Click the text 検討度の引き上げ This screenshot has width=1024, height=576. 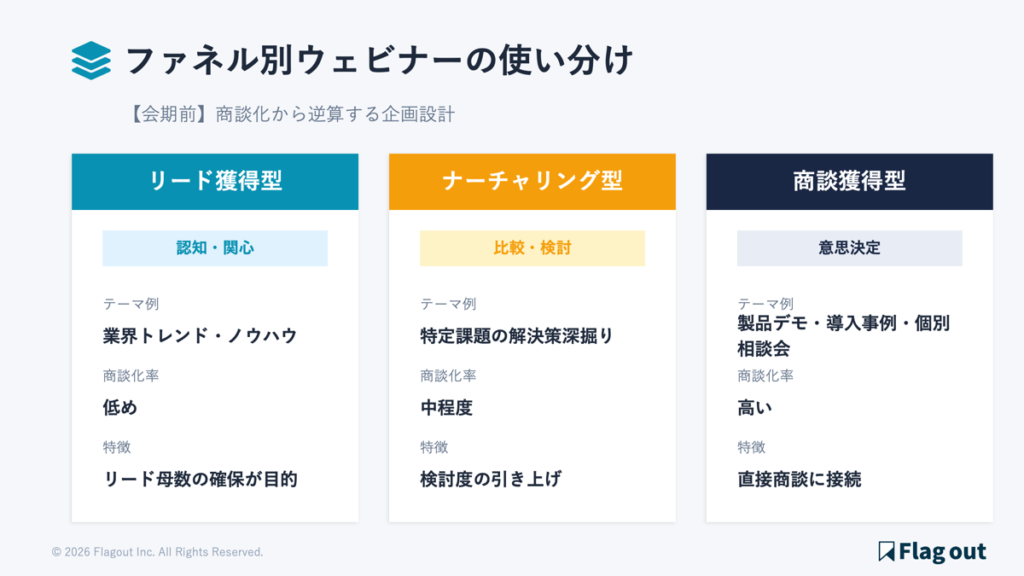pos(490,479)
